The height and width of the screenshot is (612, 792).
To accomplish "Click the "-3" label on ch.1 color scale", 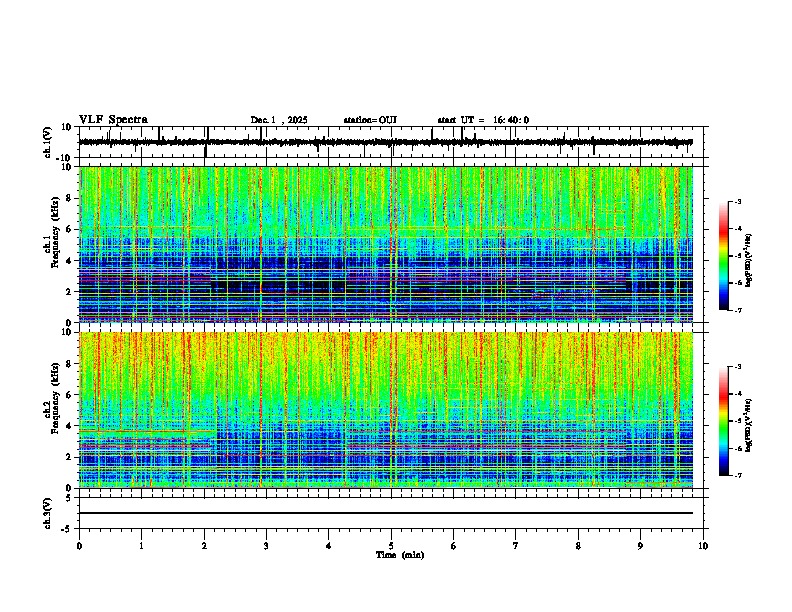I will pyautogui.click(x=738, y=201).
